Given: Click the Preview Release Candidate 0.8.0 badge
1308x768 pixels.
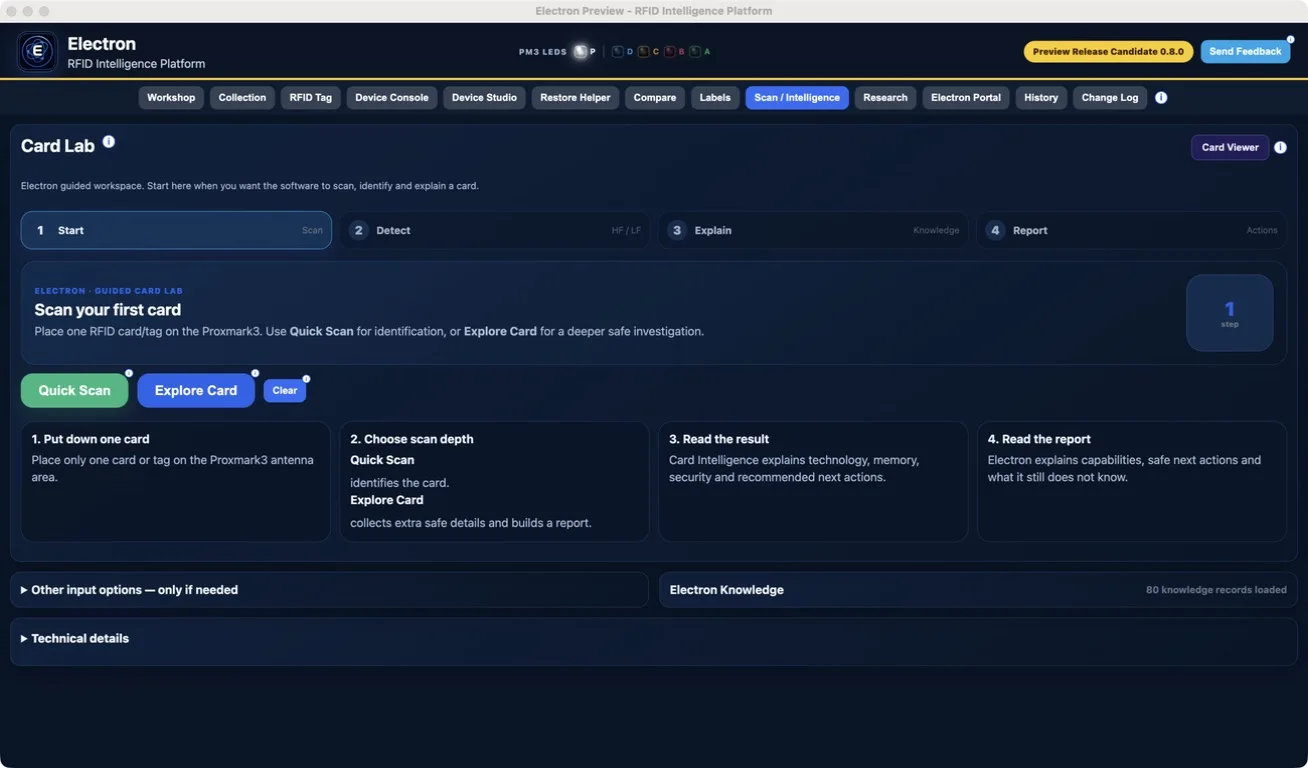Looking at the screenshot, I should click(1108, 52).
